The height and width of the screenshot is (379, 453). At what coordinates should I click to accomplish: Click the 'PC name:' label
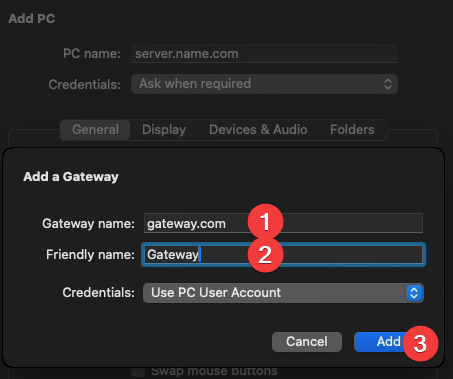[x=92, y=54]
